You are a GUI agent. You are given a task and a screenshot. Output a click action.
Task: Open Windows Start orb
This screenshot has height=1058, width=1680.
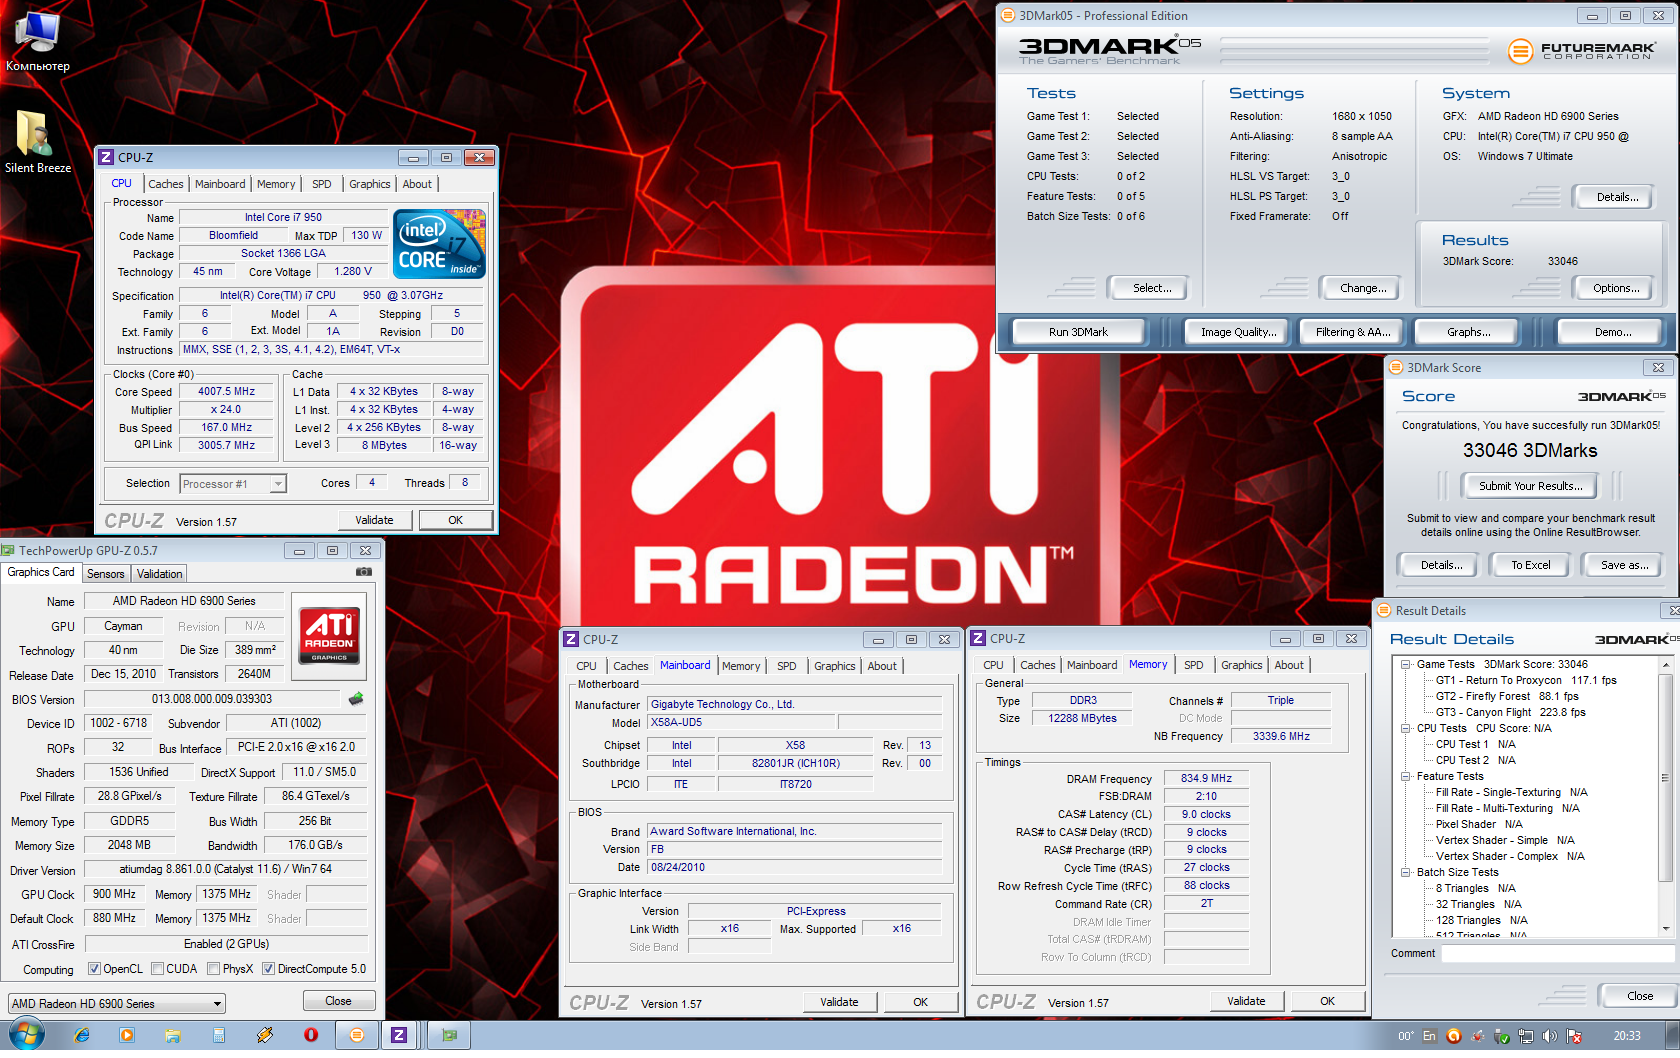click(25, 1035)
